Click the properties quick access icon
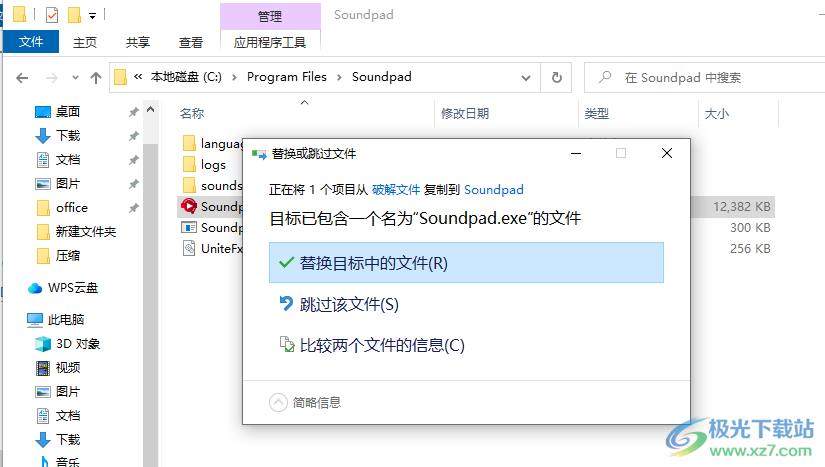825x467 pixels. 52,15
